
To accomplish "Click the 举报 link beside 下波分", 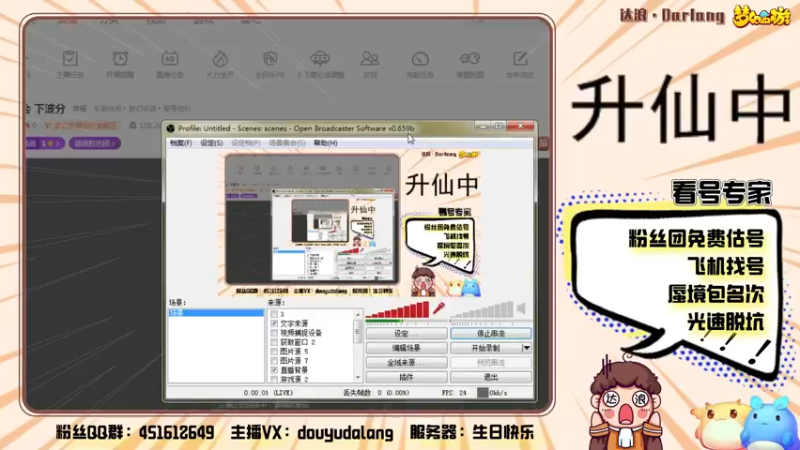I will (x=79, y=109).
